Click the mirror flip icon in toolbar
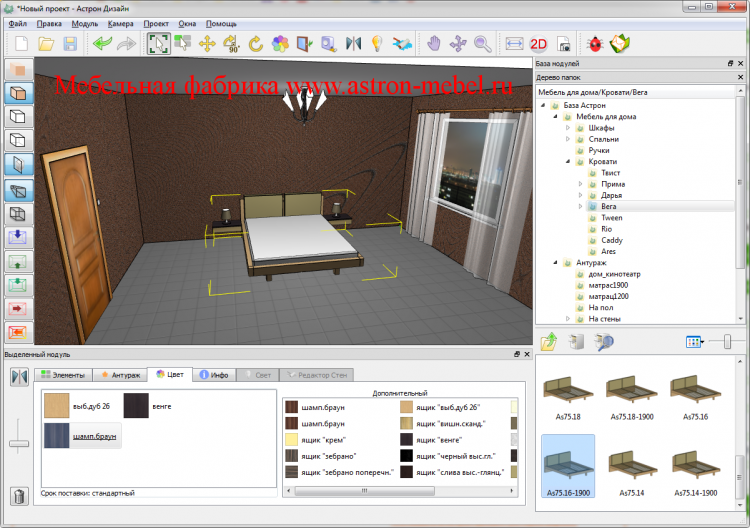750x528 pixels. pyautogui.click(x=353, y=44)
